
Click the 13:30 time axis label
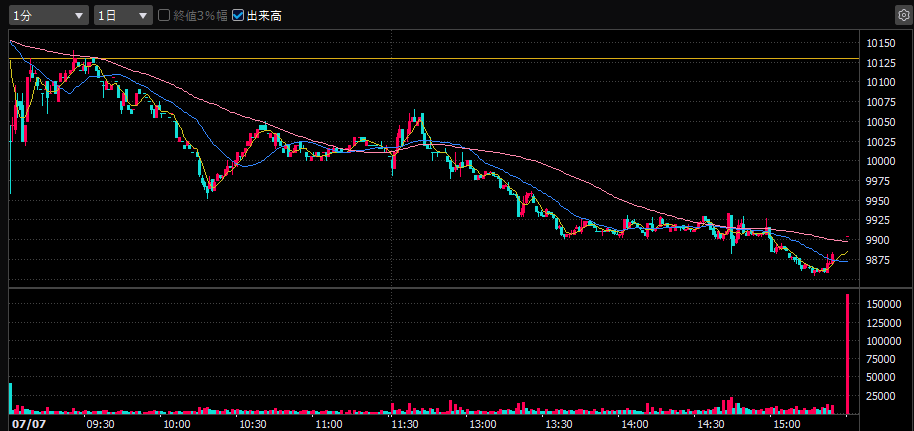558,424
